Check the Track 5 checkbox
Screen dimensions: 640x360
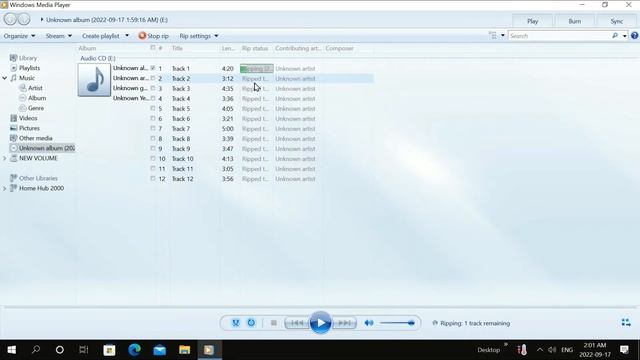tap(153, 108)
